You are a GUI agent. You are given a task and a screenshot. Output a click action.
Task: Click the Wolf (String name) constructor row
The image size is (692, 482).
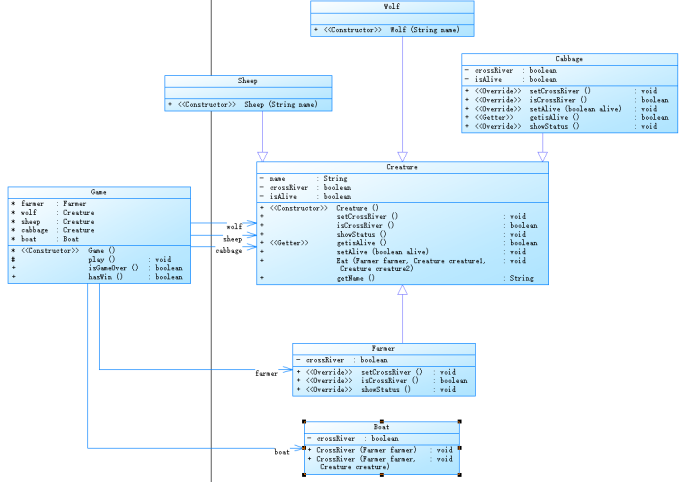click(392, 30)
